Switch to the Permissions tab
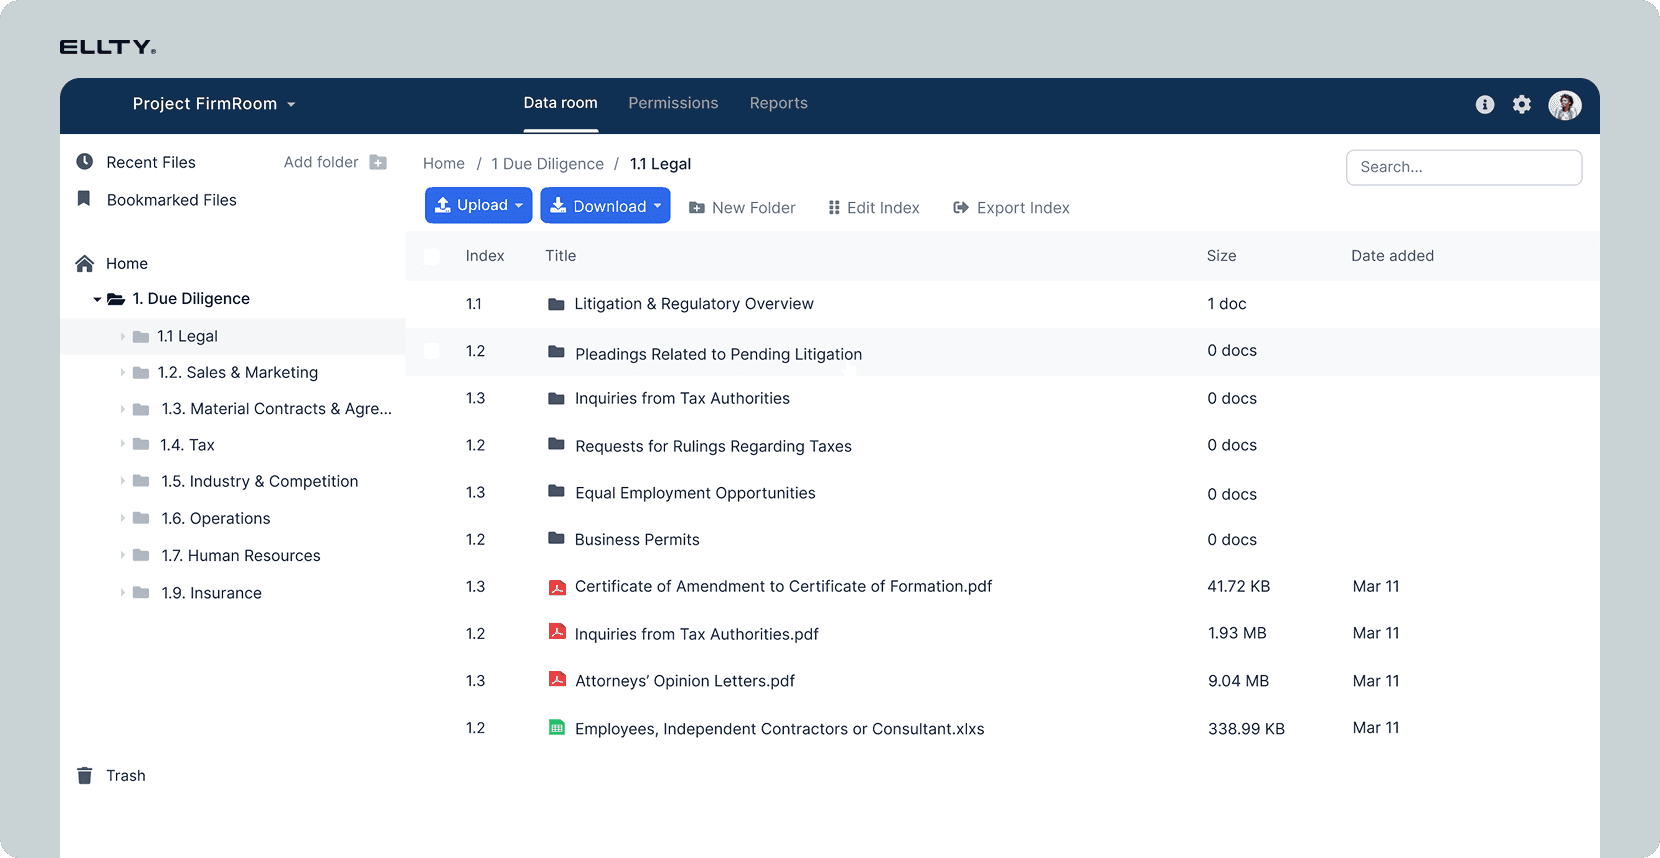 coord(673,103)
